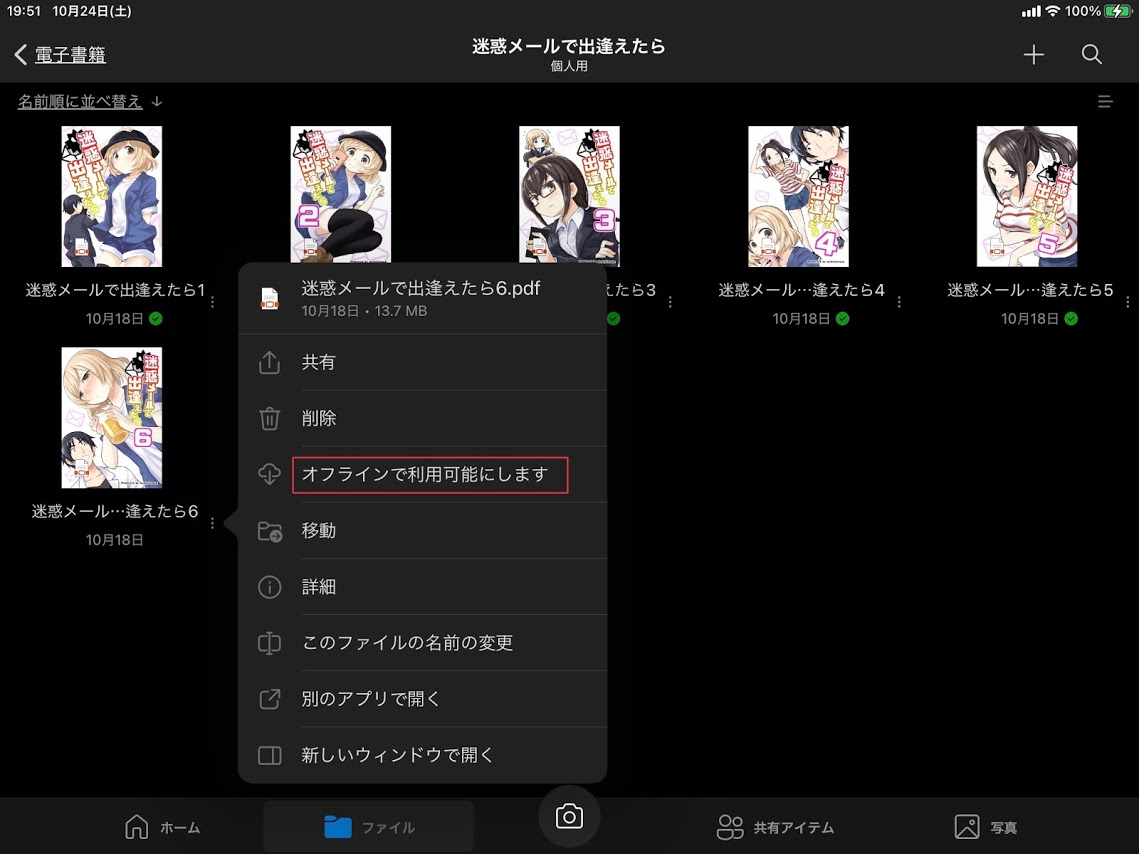Open cover thumbnail of volume 5
This screenshot has width=1139, height=854.
(1027, 196)
